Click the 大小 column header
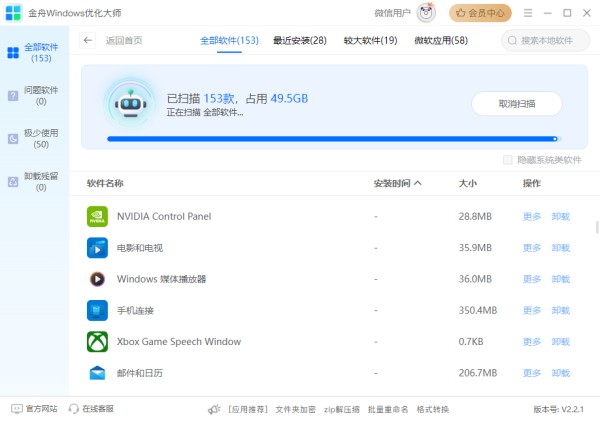Screen dimensions: 600x422 click(468, 184)
